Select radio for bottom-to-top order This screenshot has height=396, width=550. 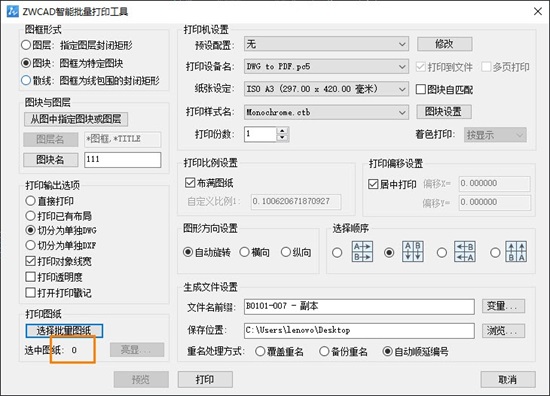pyautogui.click(x=495, y=253)
